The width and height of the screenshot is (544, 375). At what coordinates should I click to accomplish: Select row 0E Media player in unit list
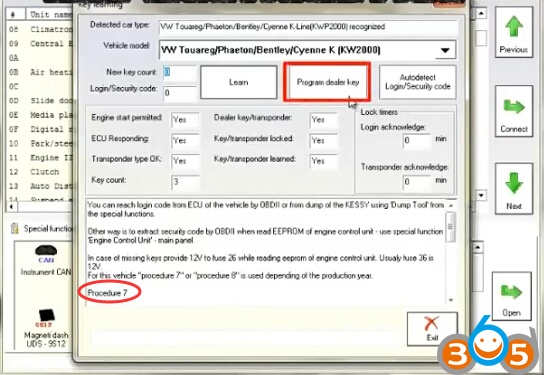(40, 115)
